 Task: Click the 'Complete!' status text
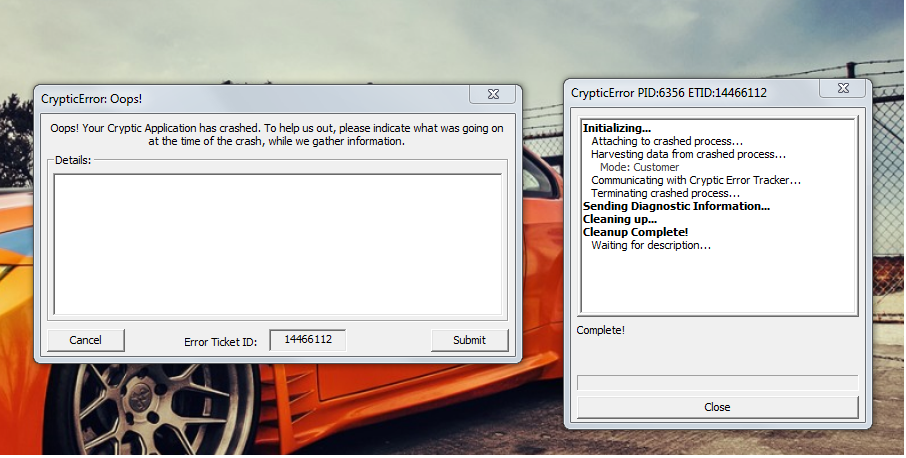tap(600, 330)
